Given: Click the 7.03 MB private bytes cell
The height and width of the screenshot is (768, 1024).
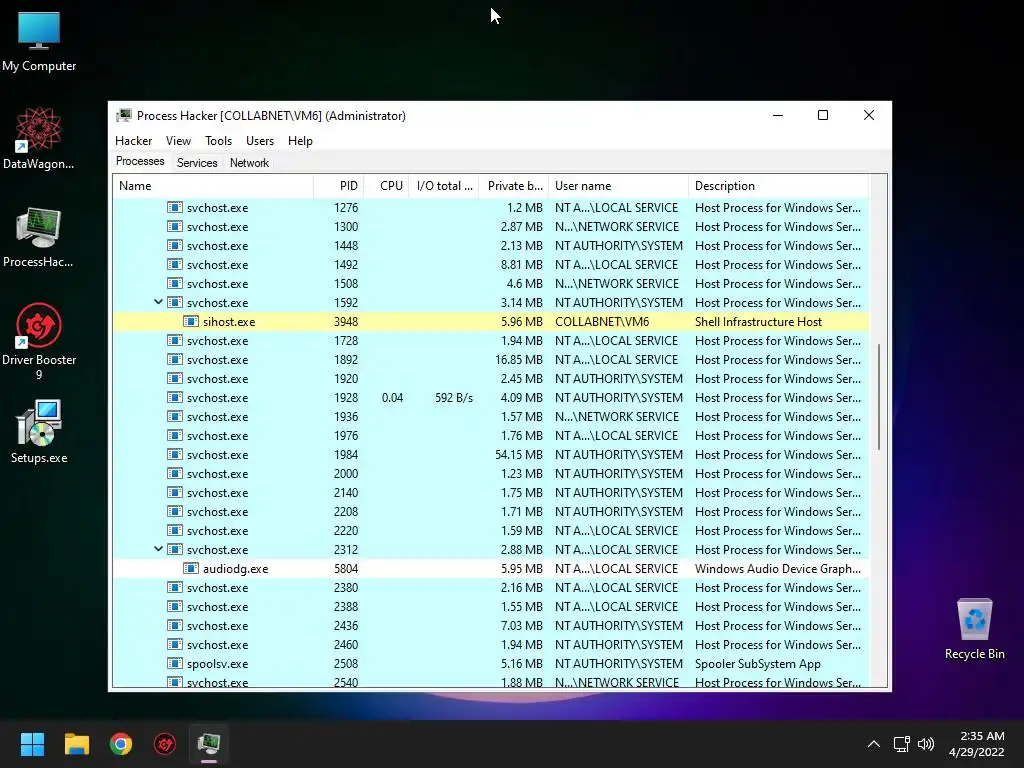Looking at the screenshot, I should [522, 626].
